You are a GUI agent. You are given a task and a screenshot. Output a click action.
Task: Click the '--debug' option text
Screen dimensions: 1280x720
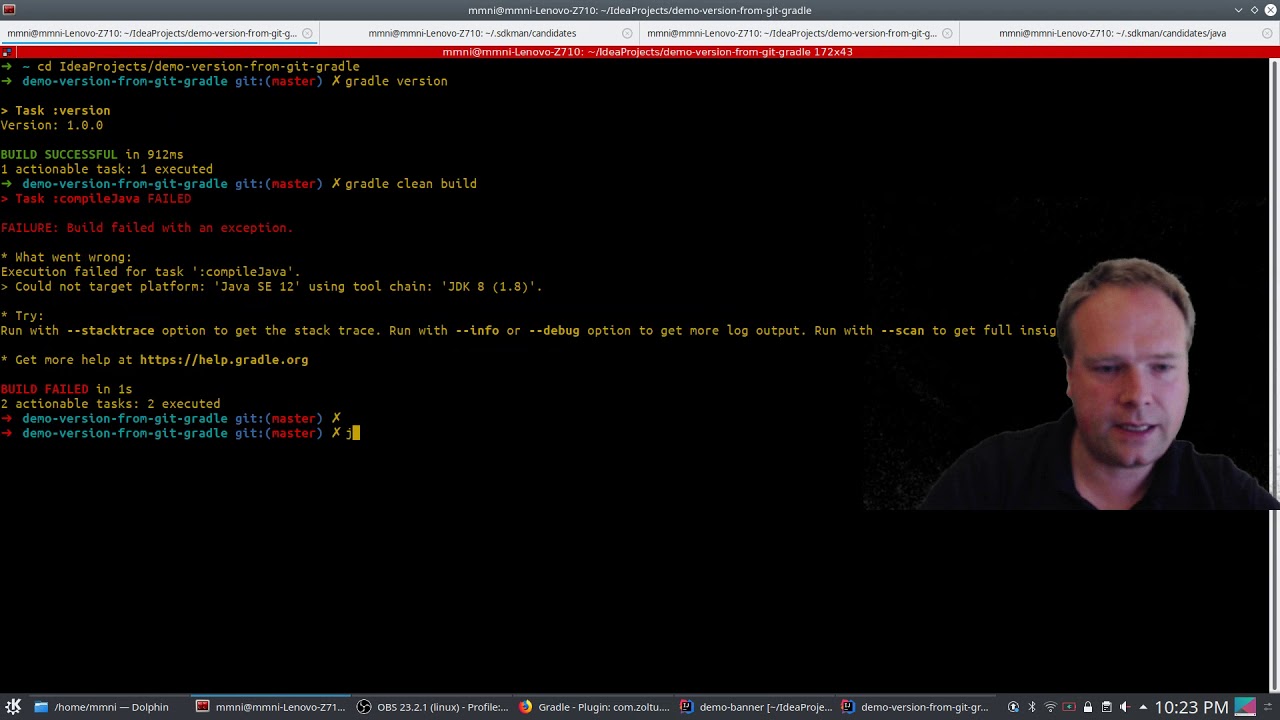coord(554,331)
